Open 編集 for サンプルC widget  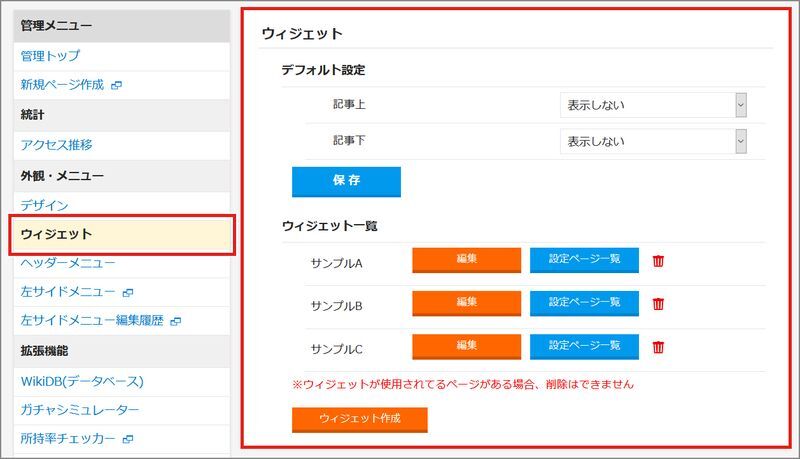466,345
